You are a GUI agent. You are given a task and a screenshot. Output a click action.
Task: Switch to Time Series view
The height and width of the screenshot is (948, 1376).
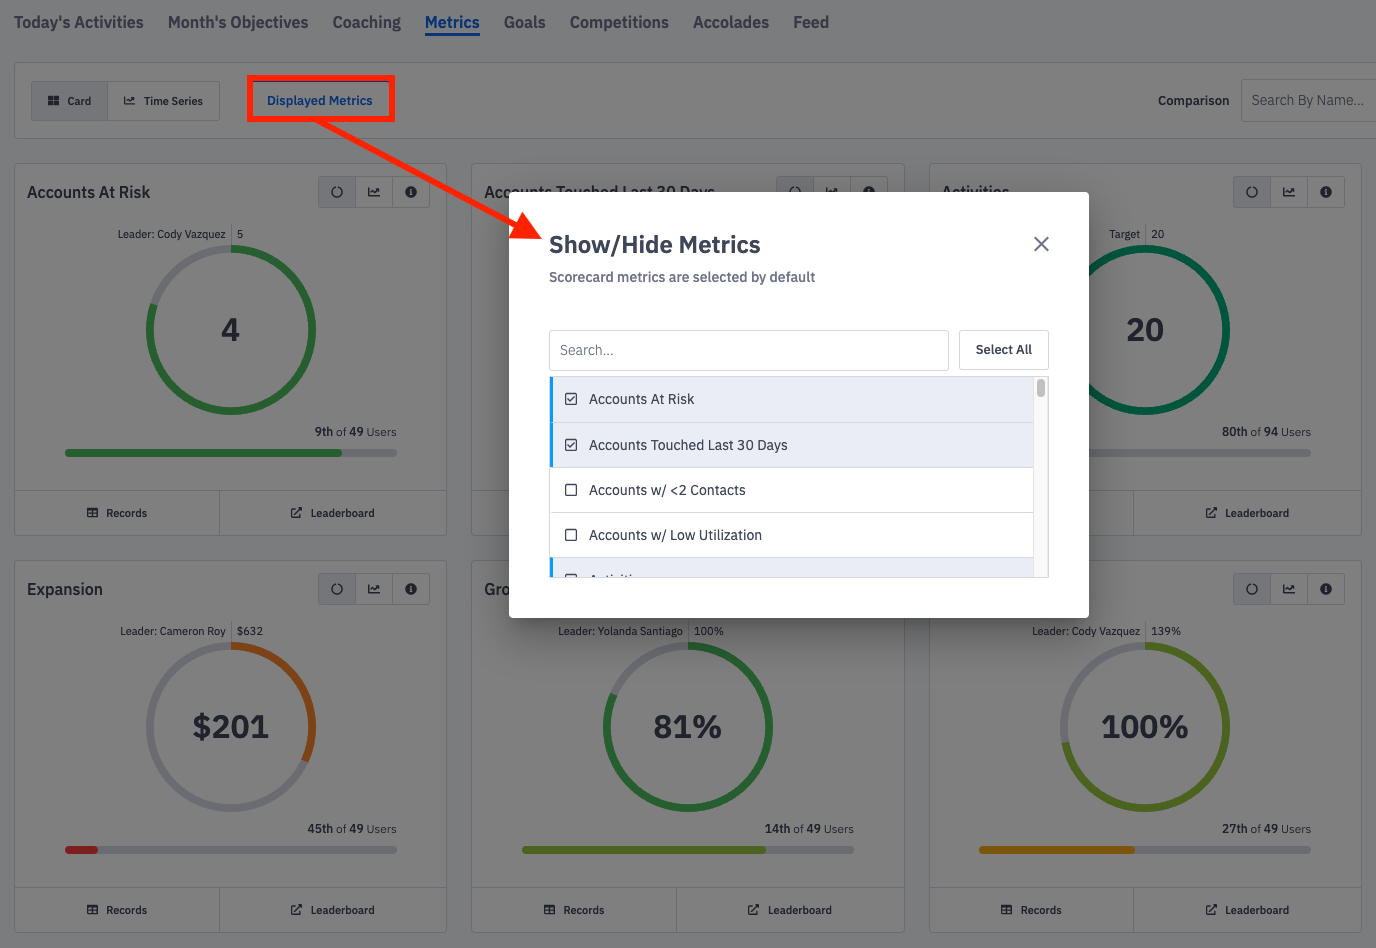click(x=163, y=101)
